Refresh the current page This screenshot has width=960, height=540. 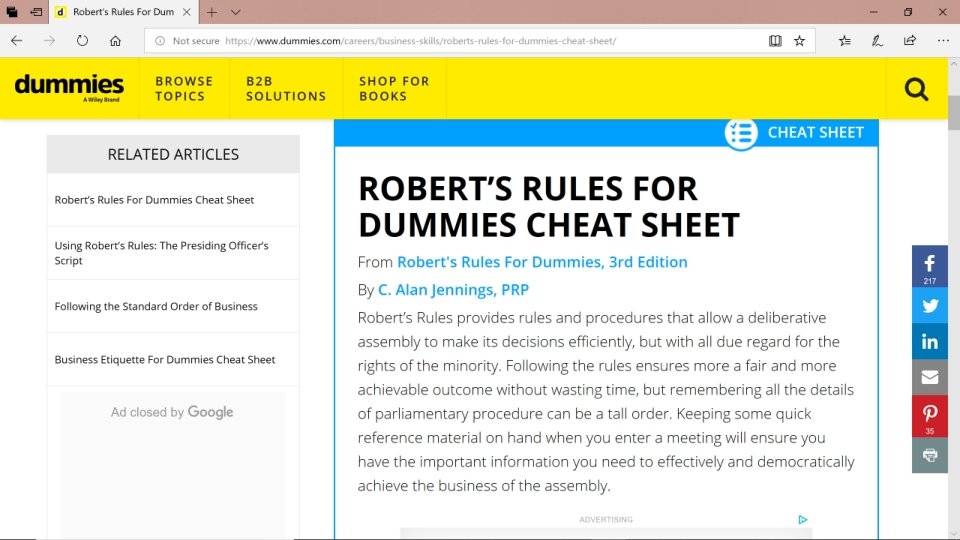pyautogui.click(x=82, y=41)
